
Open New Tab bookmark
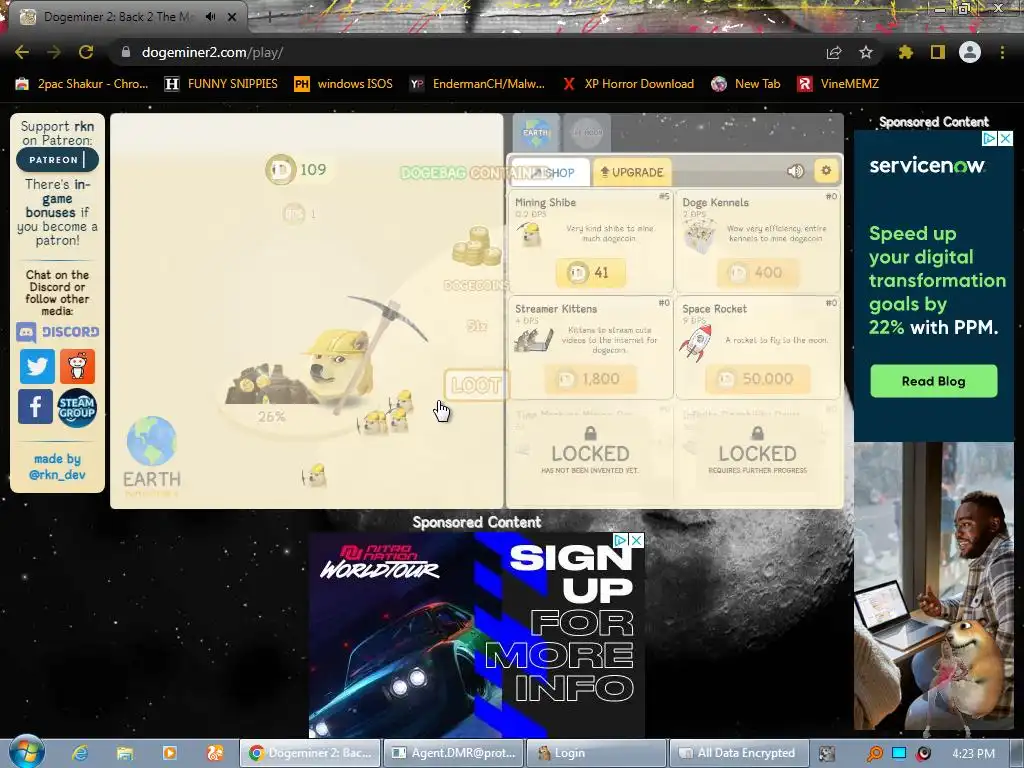(x=746, y=84)
